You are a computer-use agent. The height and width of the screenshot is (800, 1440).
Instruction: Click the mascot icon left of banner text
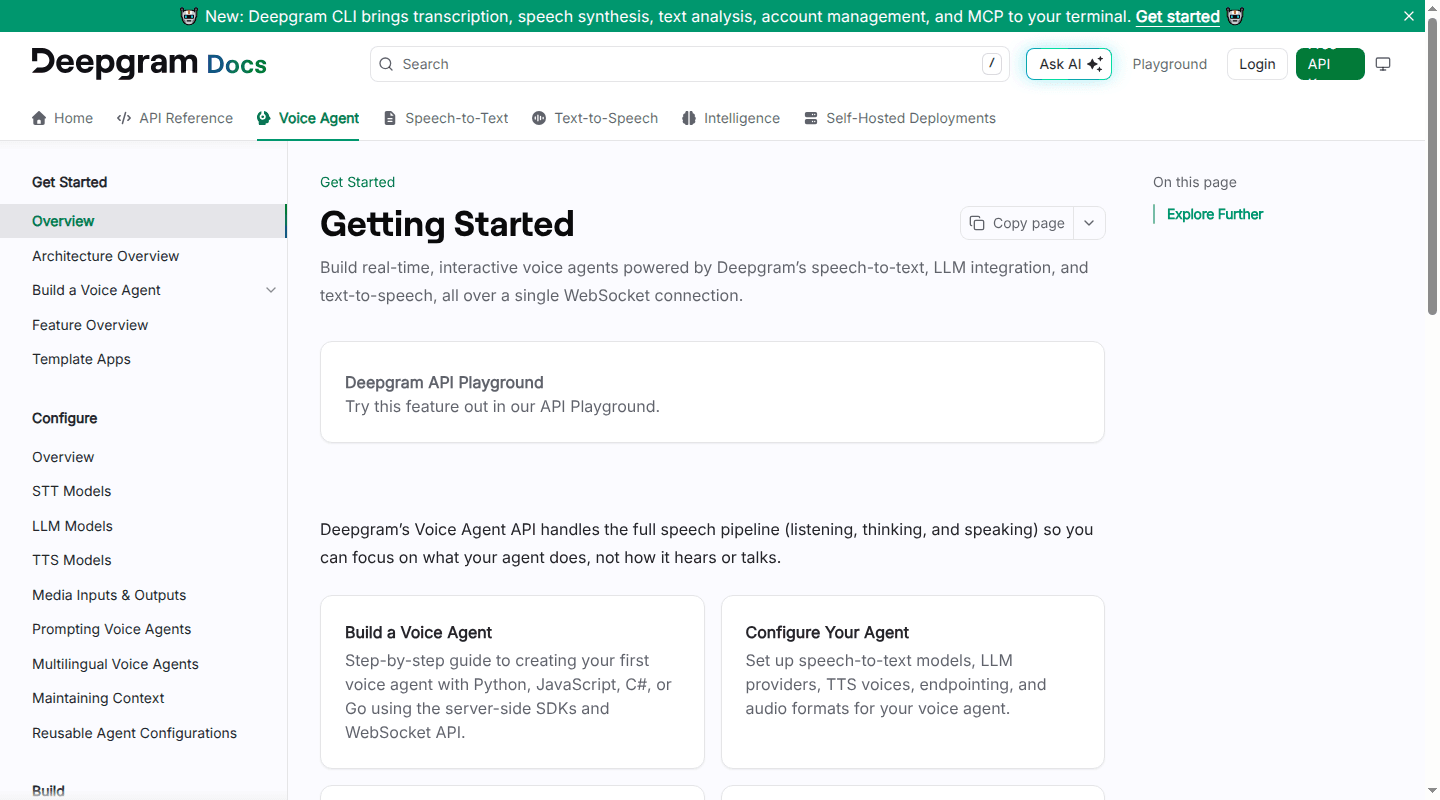pos(189,16)
